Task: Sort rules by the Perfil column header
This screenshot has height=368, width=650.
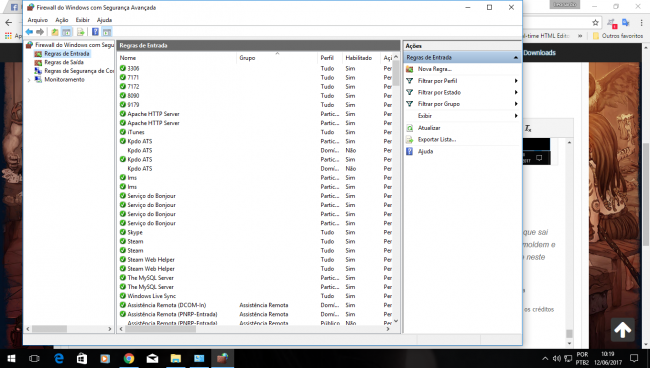Action: click(327, 58)
